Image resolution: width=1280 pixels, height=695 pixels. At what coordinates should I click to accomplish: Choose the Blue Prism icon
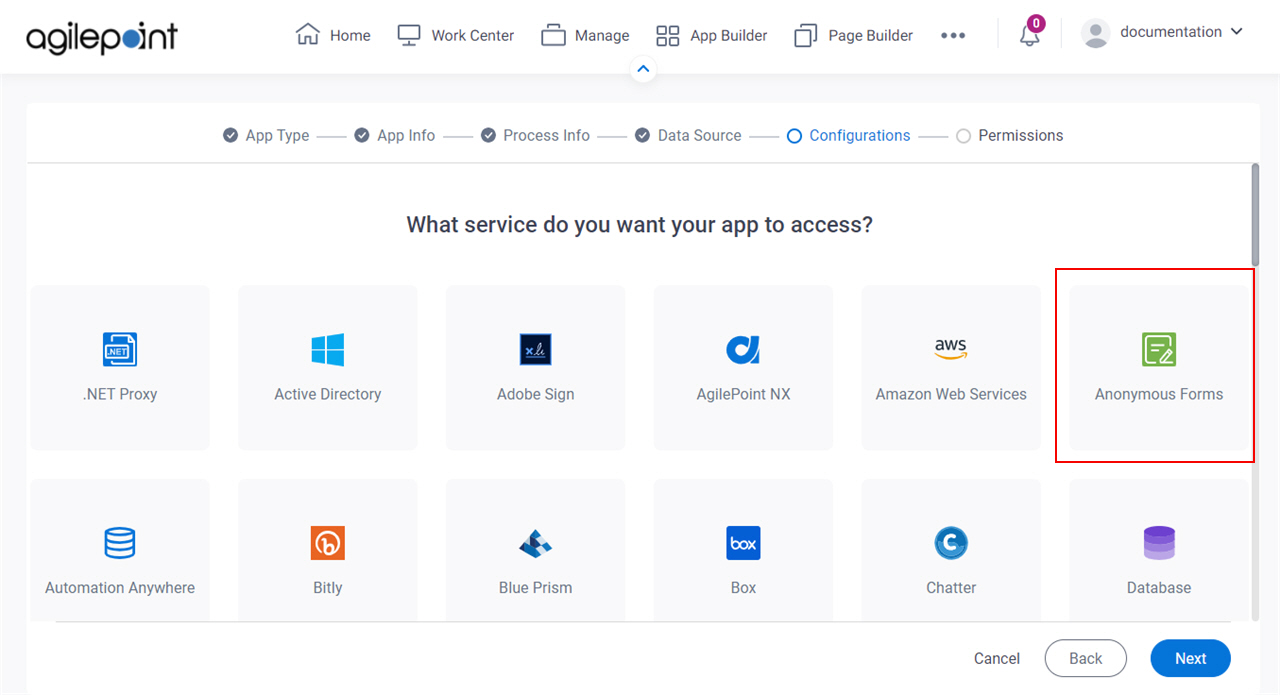(536, 543)
